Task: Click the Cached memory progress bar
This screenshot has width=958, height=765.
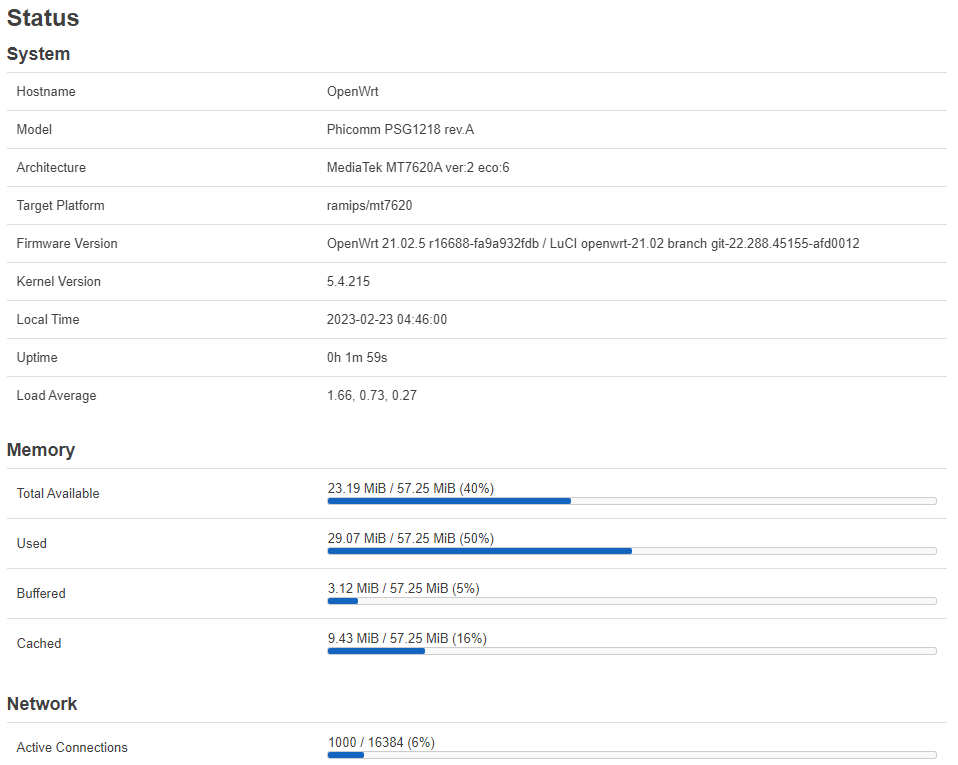Action: 631,650
